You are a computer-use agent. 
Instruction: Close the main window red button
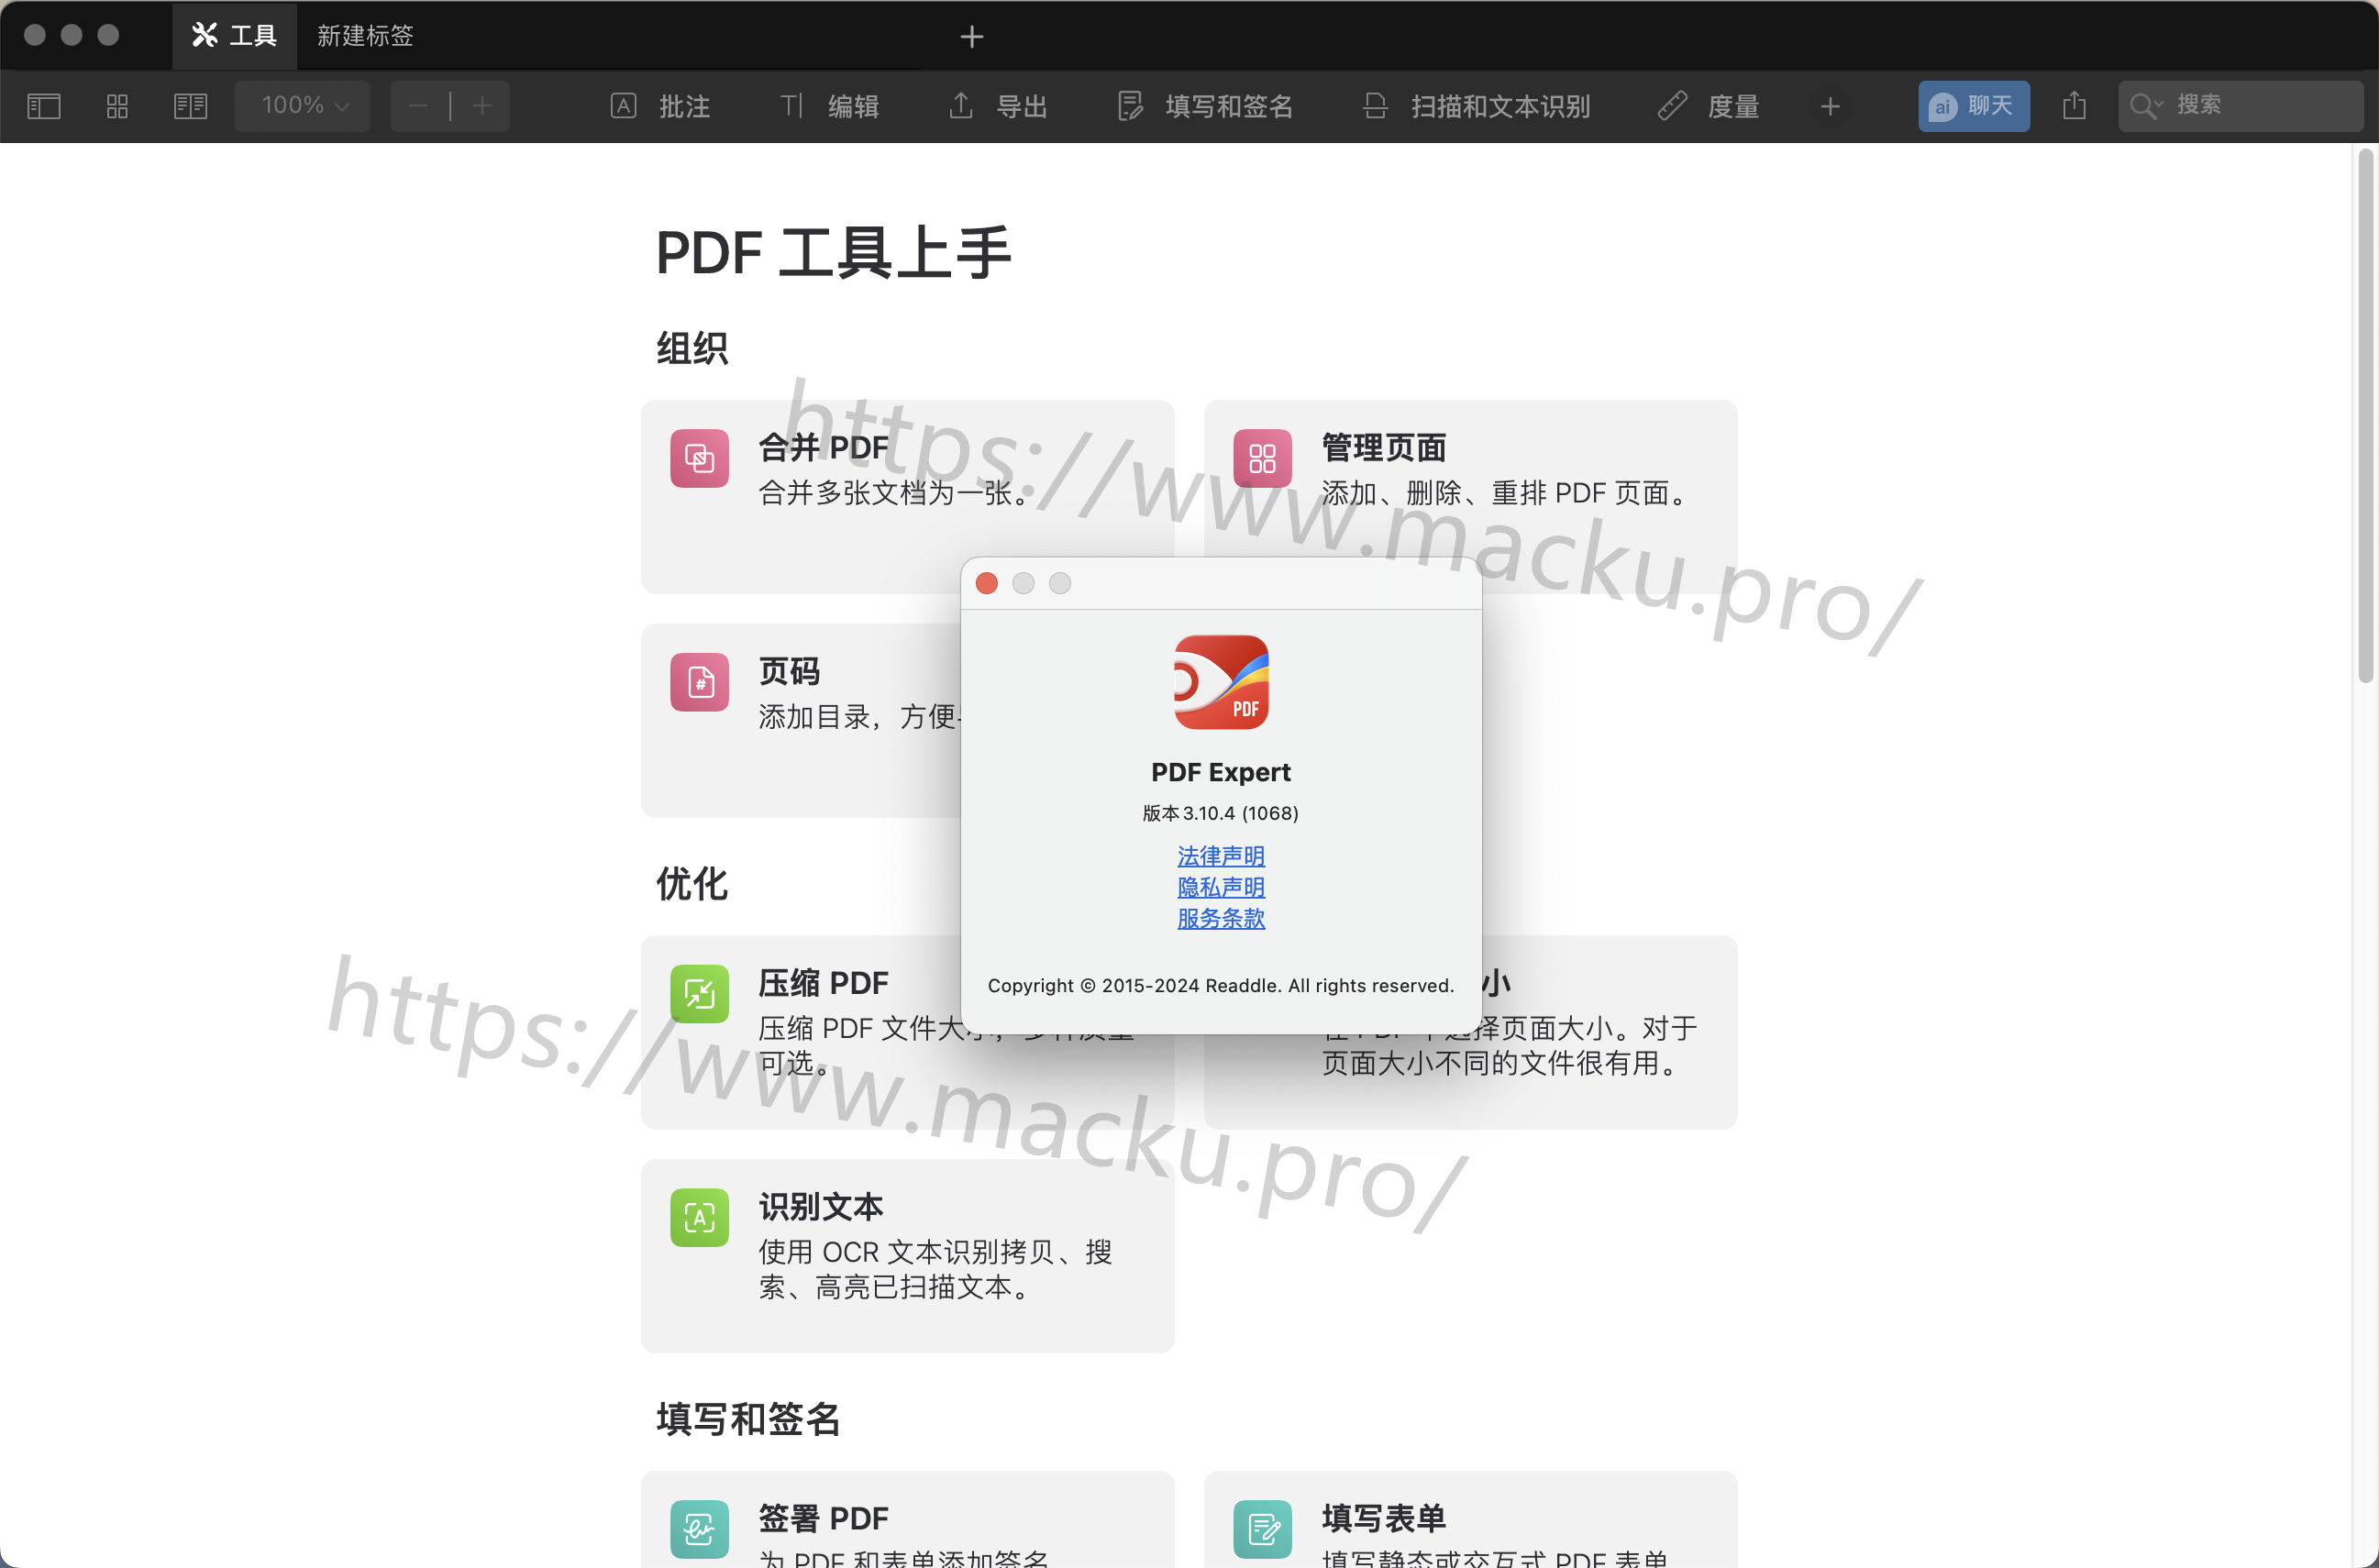[34, 35]
